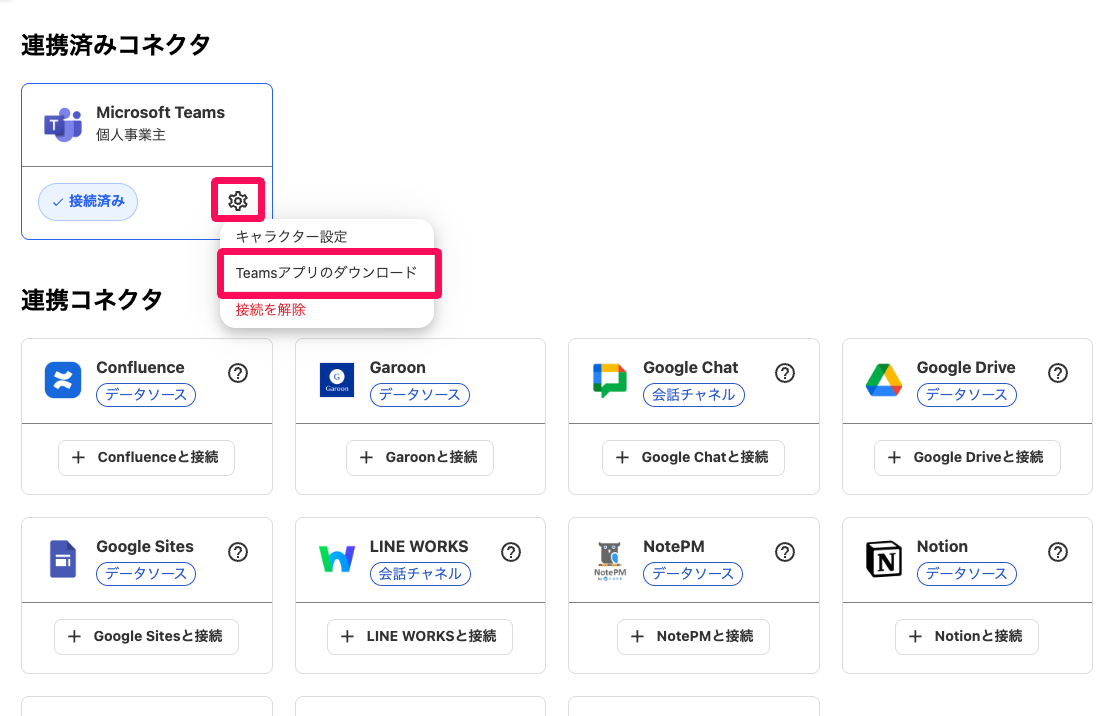
Task: Click the Garoon connector name
Action: coord(398,368)
